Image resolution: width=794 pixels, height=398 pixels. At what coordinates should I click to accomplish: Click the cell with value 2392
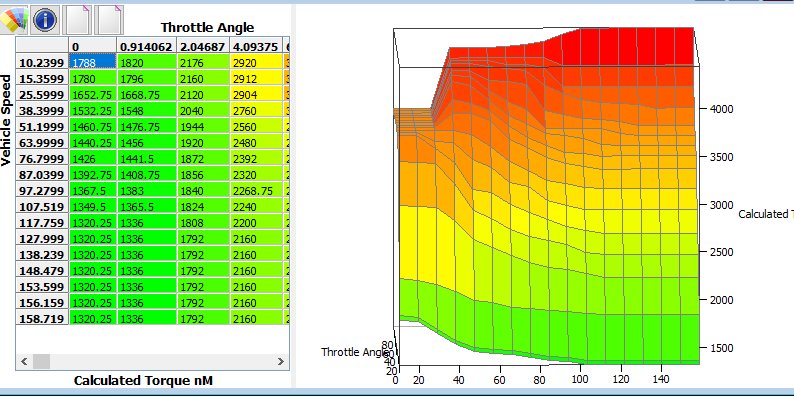click(256, 158)
